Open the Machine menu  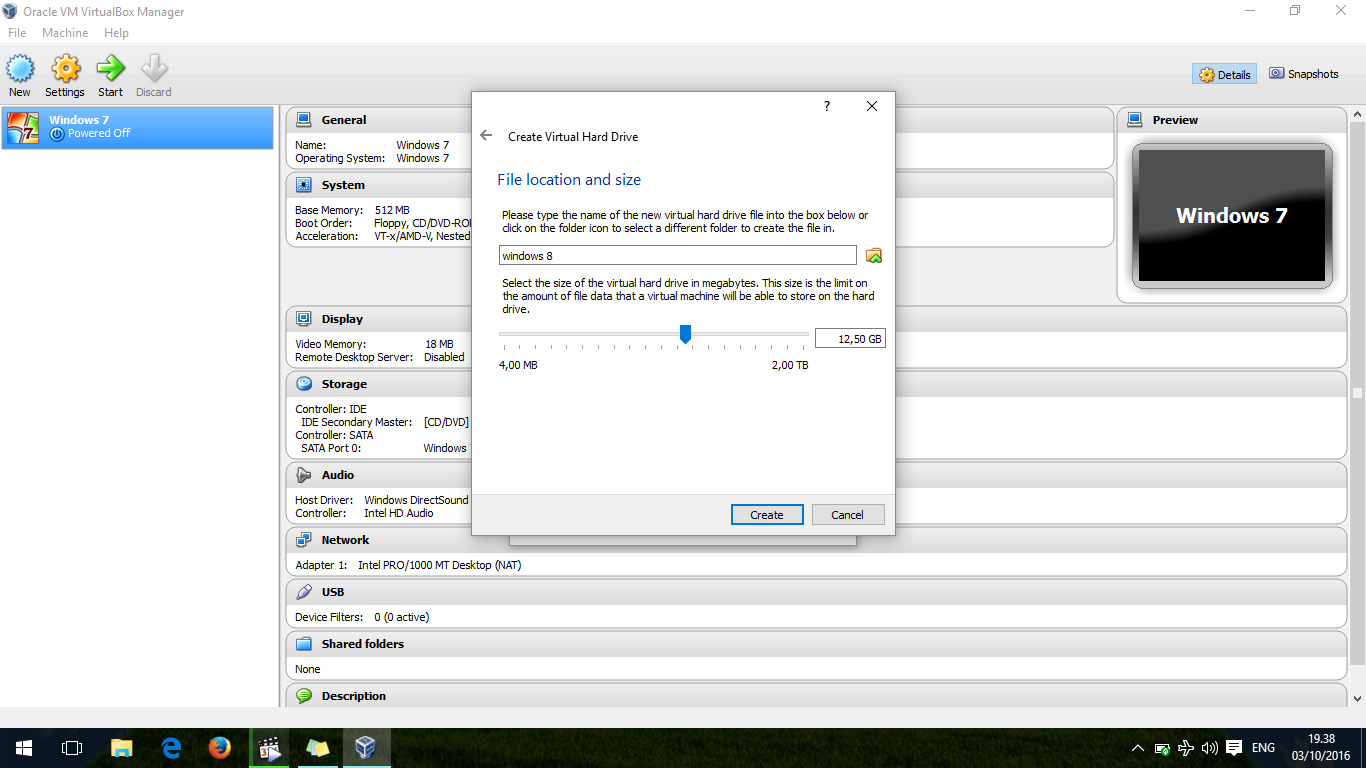65,33
